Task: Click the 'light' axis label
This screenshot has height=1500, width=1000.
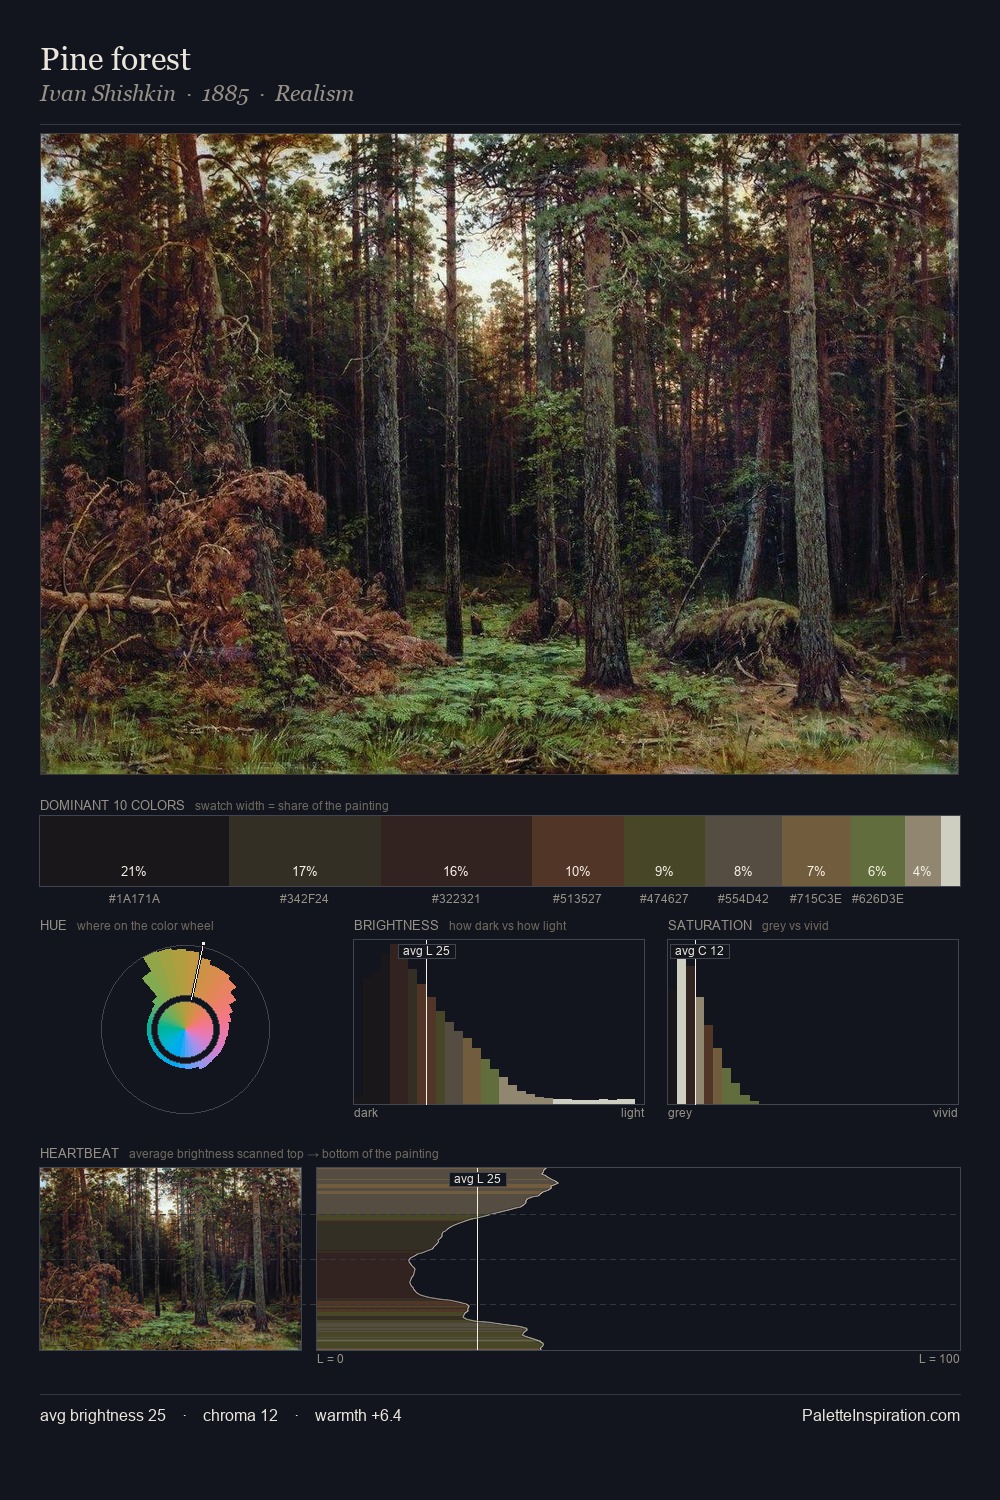Action: coord(632,1113)
